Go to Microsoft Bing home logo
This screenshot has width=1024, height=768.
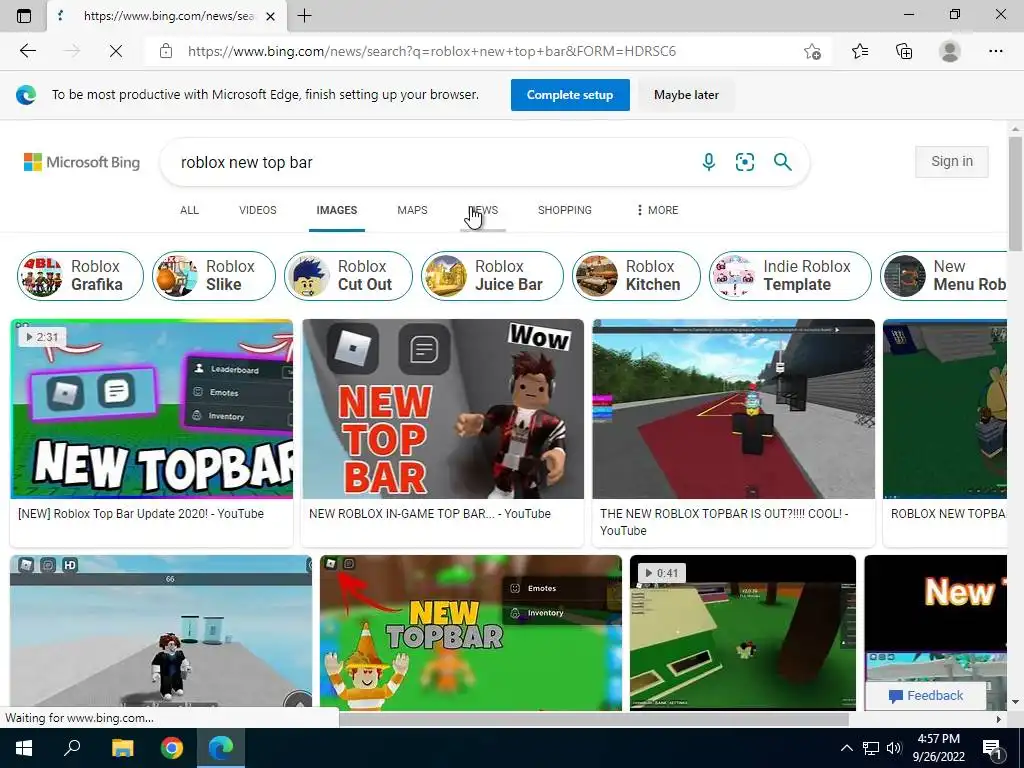pos(82,162)
